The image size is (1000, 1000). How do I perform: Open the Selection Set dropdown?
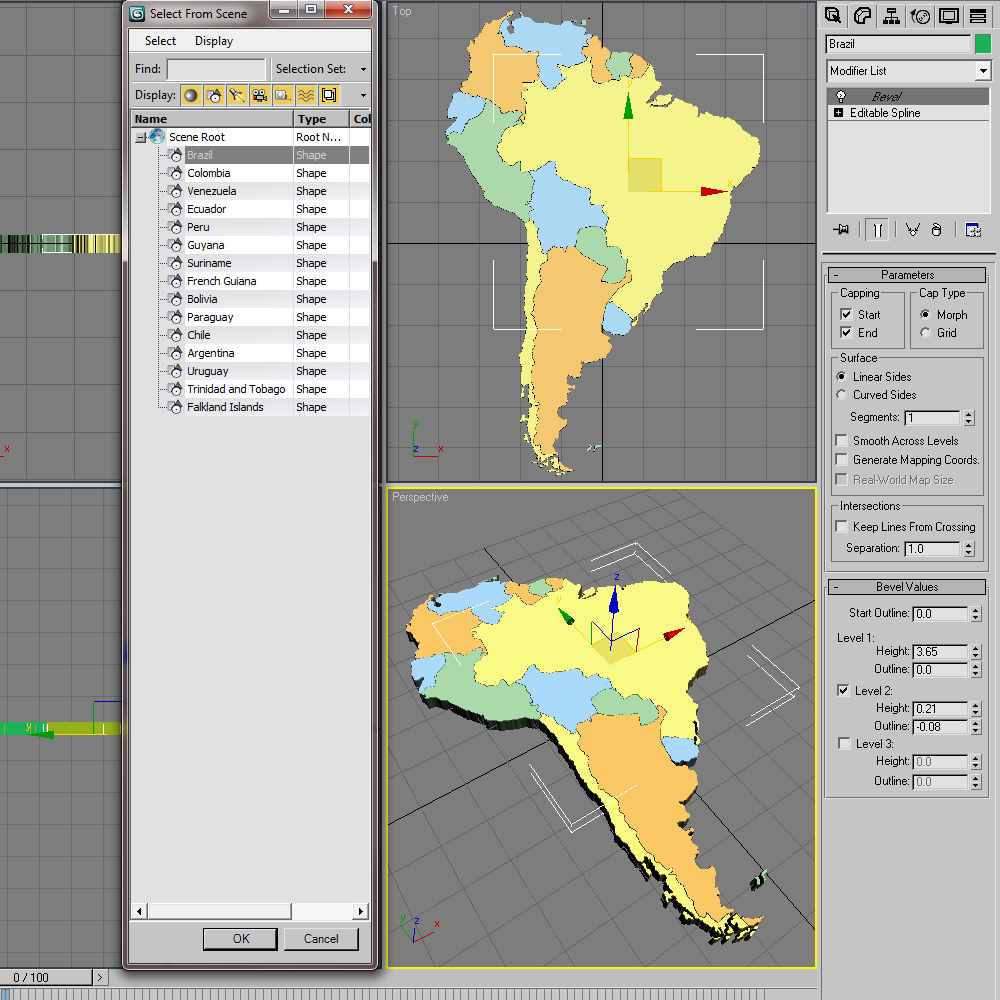(362, 68)
